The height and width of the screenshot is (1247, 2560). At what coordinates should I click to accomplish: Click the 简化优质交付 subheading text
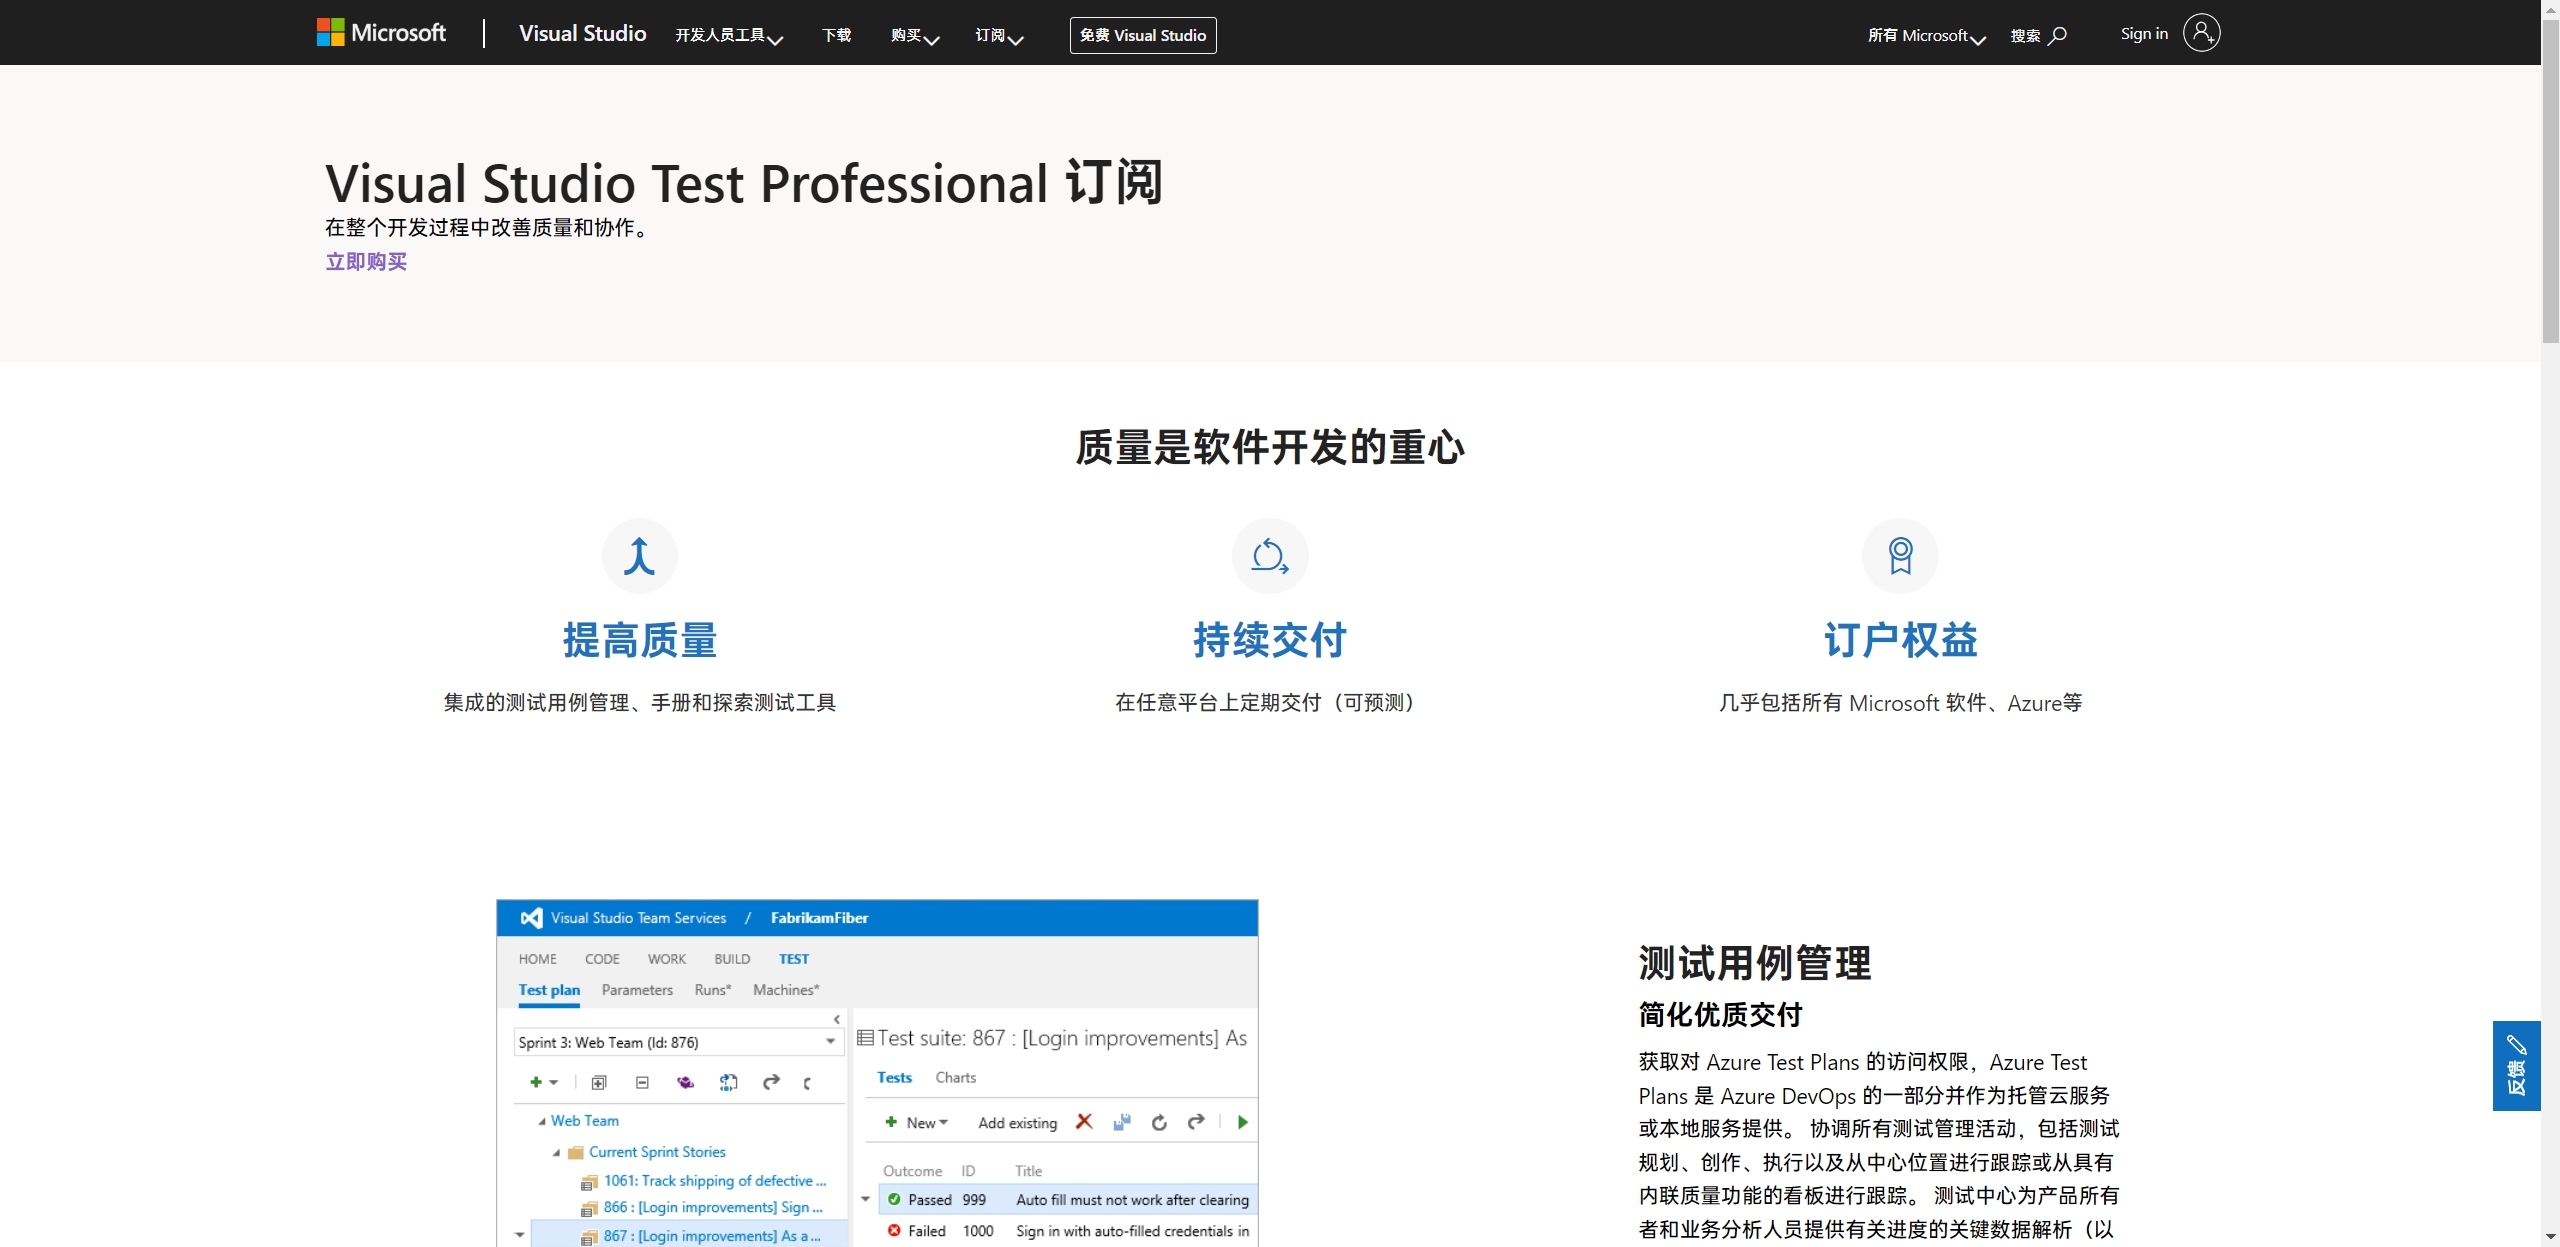tap(1720, 1015)
